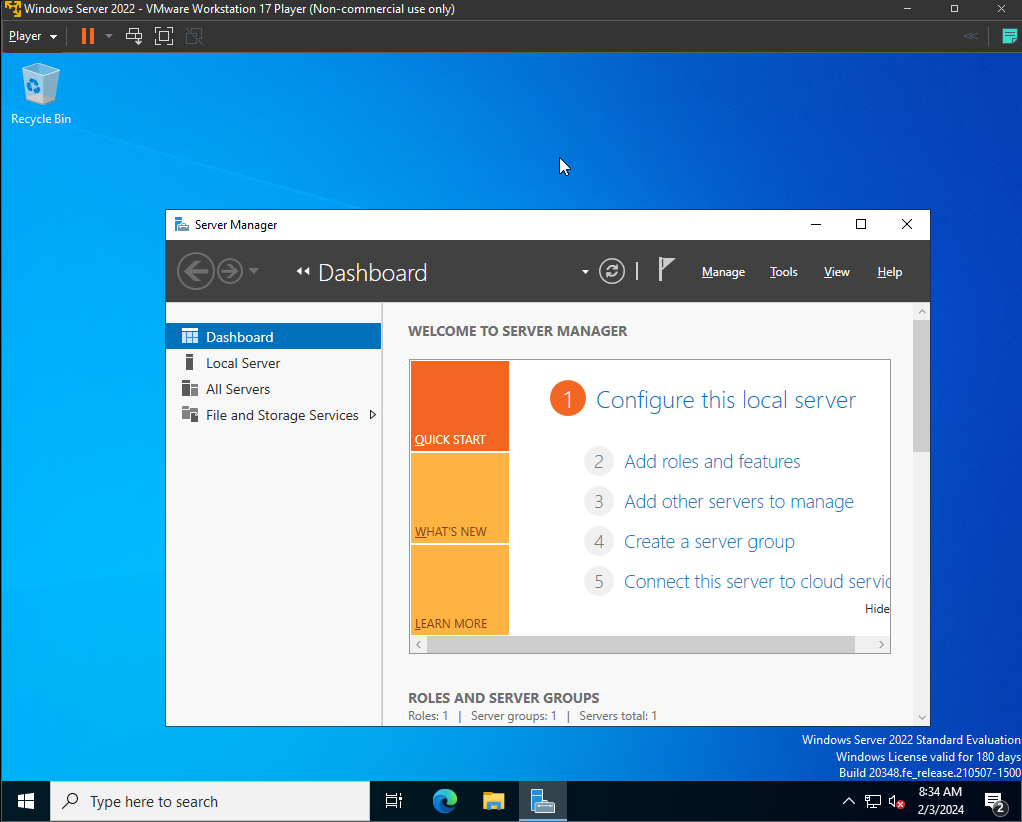This screenshot has height=822, width=1022.
Task: Open the Help menu
Action: click(889, 272)
